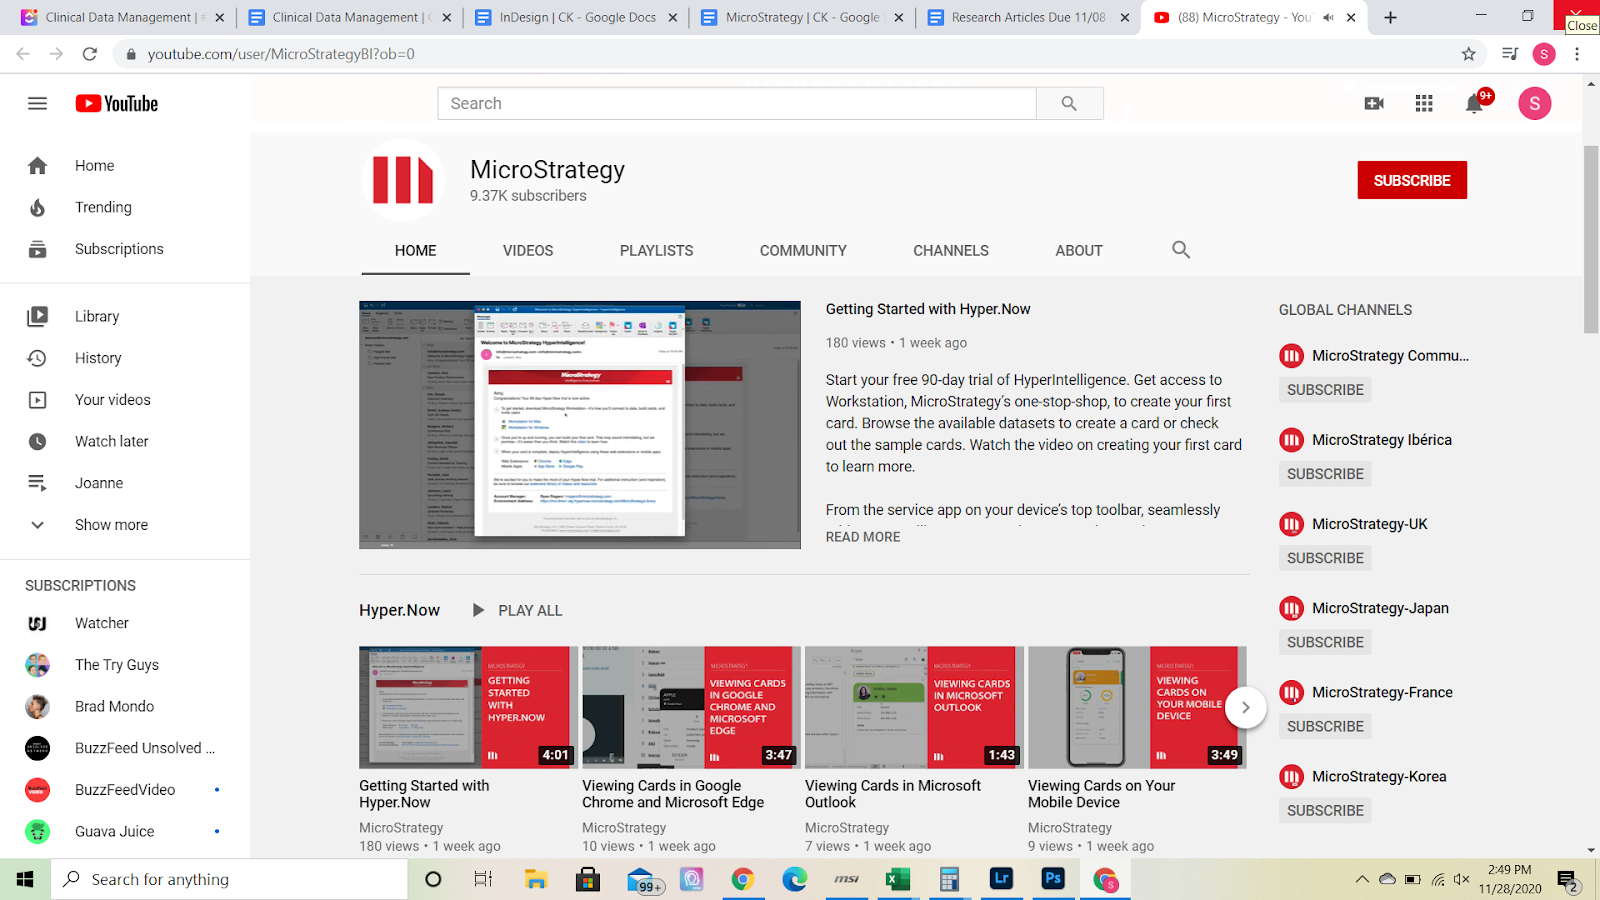Subscribe to MicroStrategy-Japan channel

(1325, 642)
